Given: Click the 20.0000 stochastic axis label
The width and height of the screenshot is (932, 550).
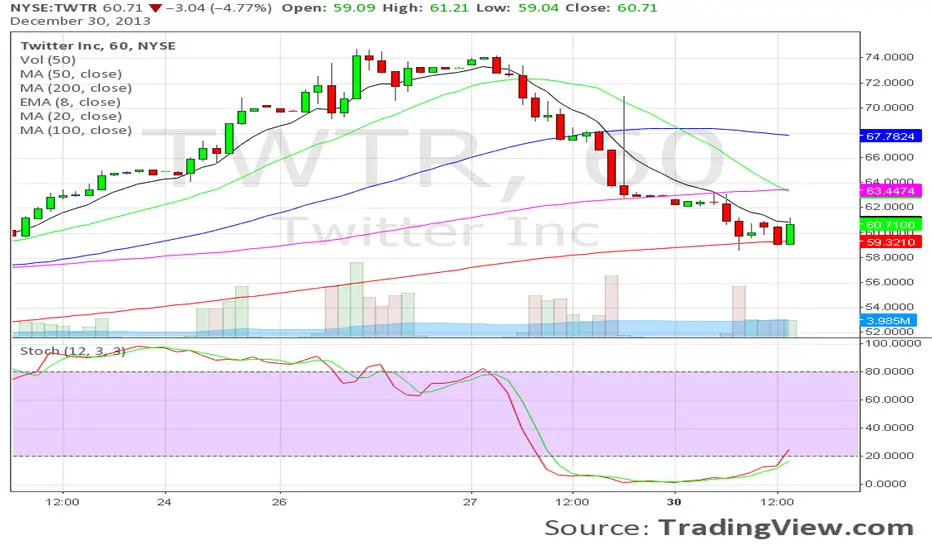Looking at the screenshot, I should click(889, 455).
